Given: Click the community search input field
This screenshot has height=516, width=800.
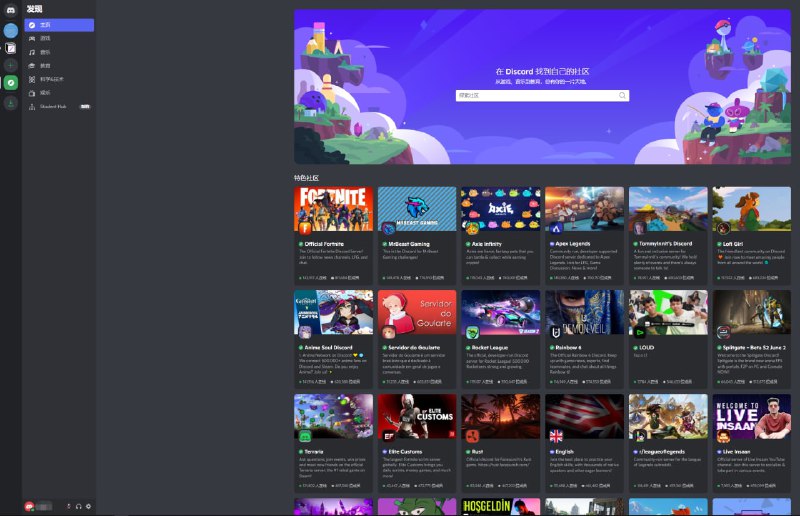Looking at the screenshot, I should [x=535, y=96].
